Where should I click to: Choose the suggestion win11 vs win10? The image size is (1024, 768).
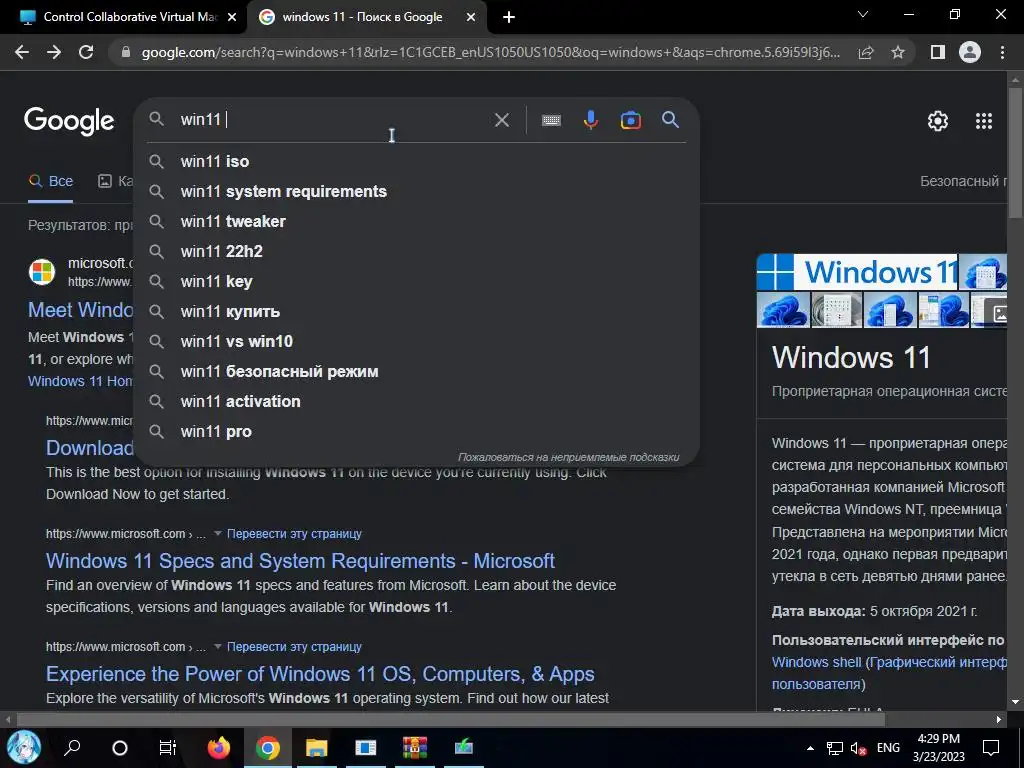417,342
